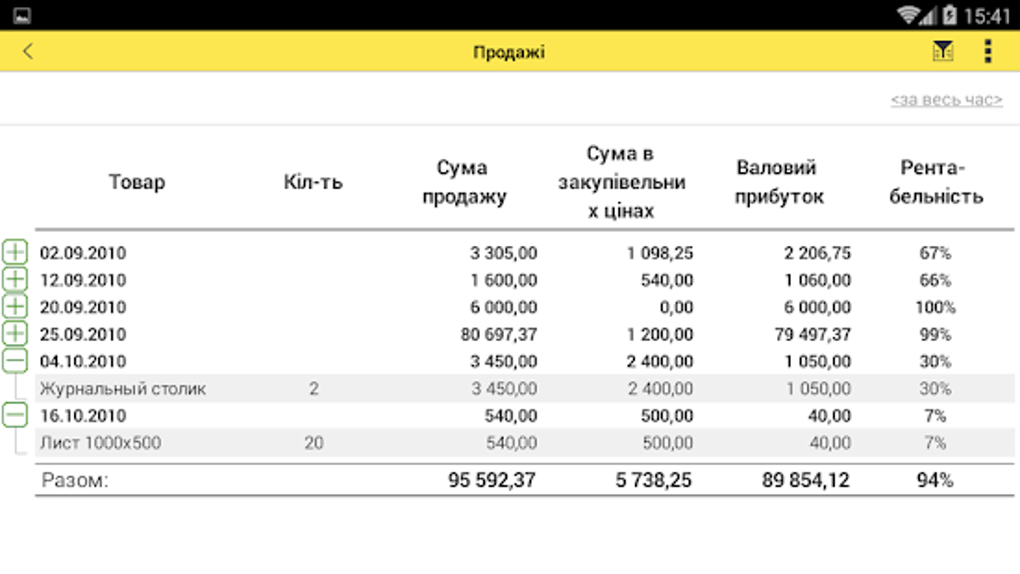
Task: Select the date 04.10.2010
Action: coord(83,361)
